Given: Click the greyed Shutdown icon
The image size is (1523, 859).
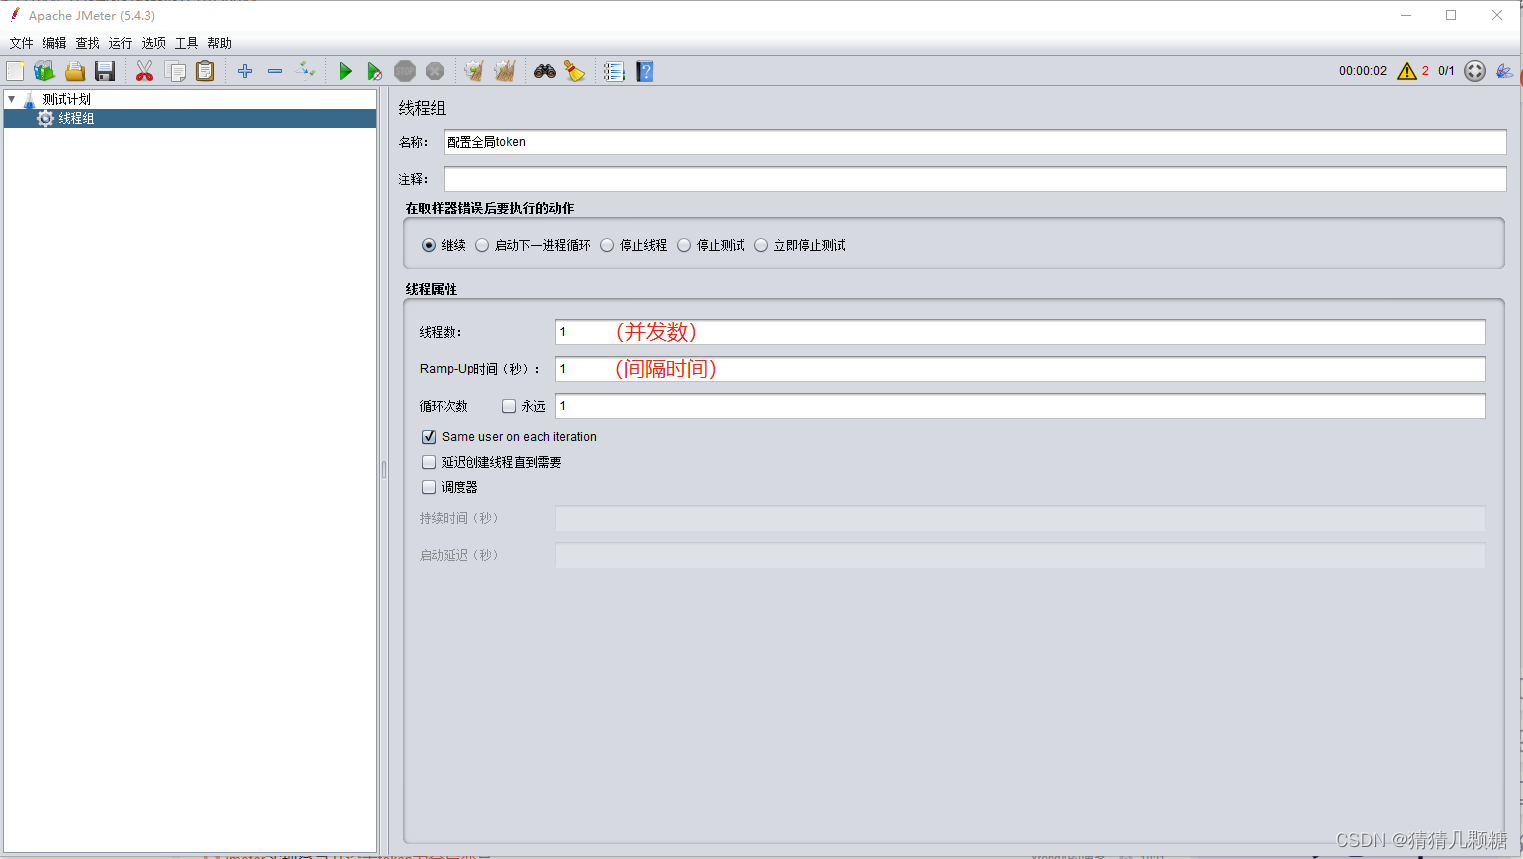Looking at the screenshot, I should click(x=435, y=71).
